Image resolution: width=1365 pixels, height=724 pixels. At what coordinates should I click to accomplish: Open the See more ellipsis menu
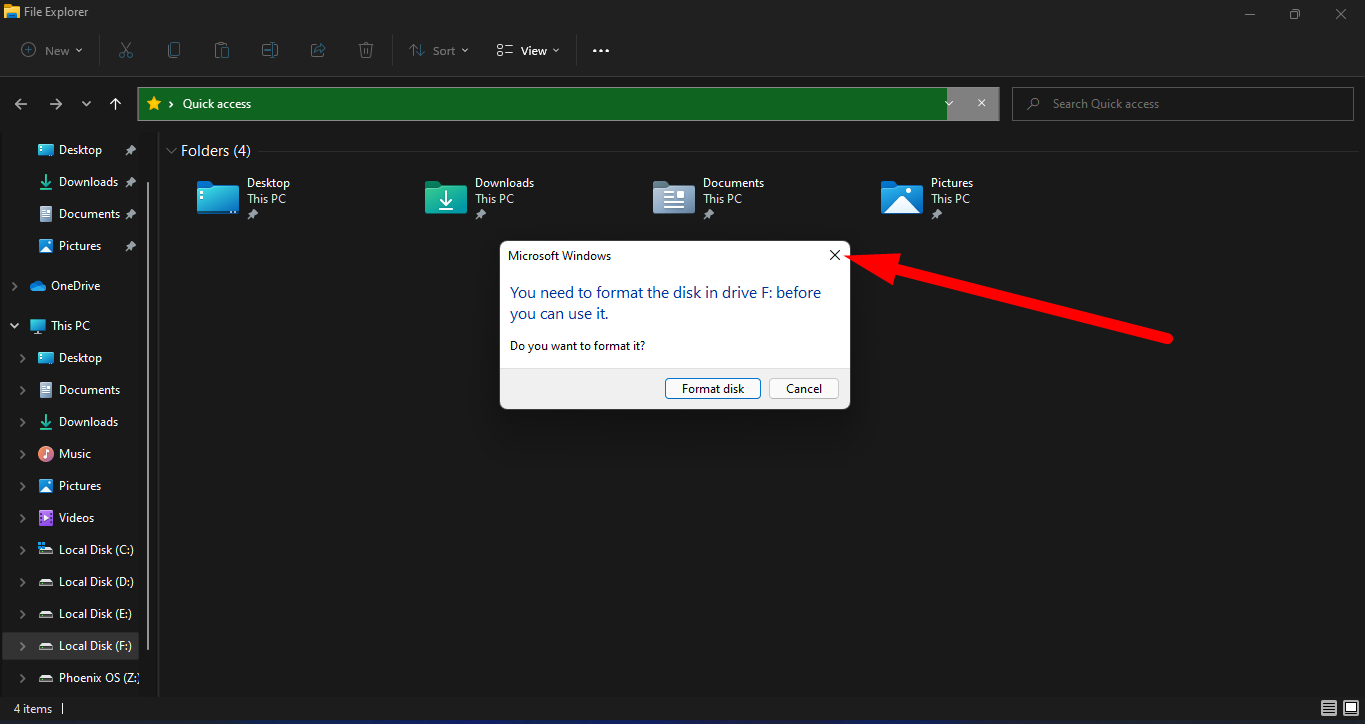point(601,50)
